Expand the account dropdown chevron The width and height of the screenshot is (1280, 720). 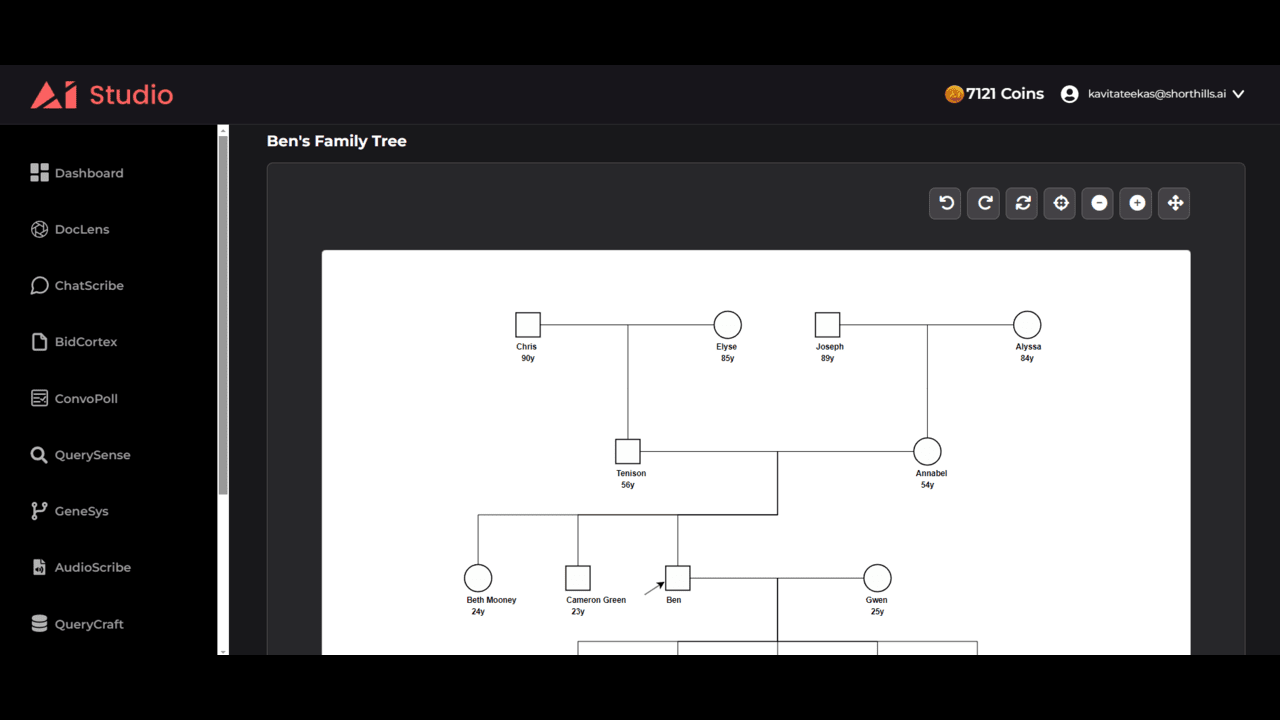coord(1238,94)
